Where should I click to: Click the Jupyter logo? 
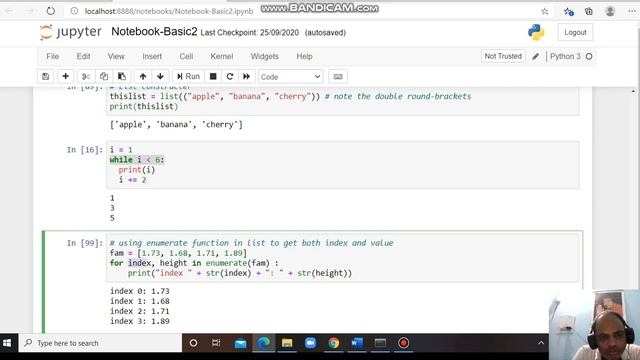click(70, 32)
